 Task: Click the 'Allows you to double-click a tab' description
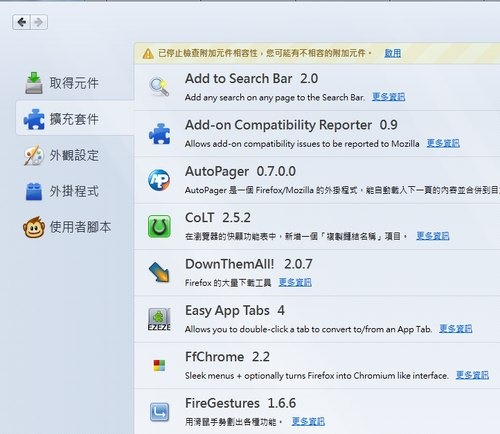[308, 329]
